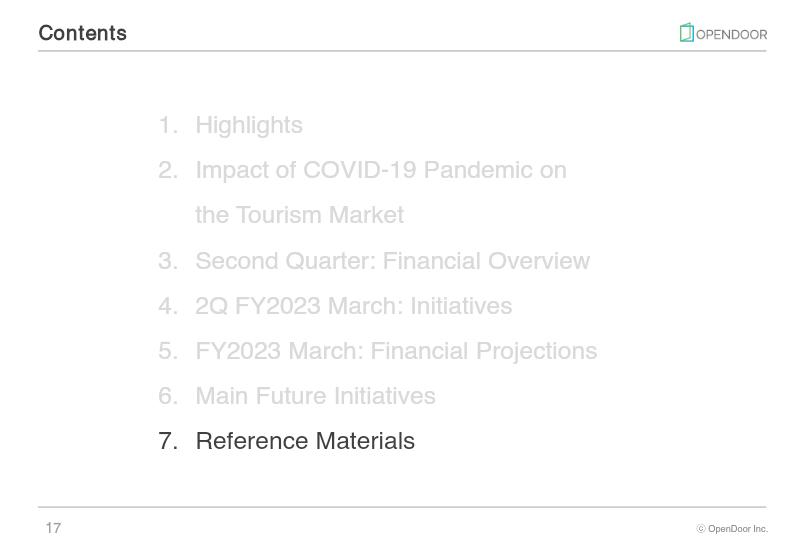The image size is (799, 553).
Task: Open 2Q FY2023 March: Initiatives
Action: (x=354, y=306)
